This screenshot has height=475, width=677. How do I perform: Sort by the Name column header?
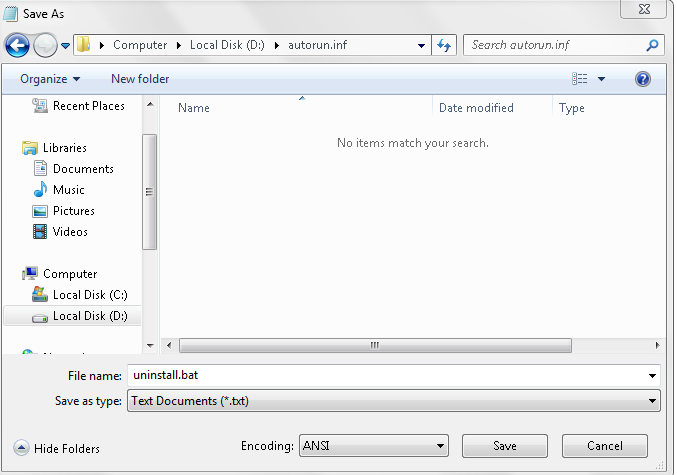tap(193, 108)
